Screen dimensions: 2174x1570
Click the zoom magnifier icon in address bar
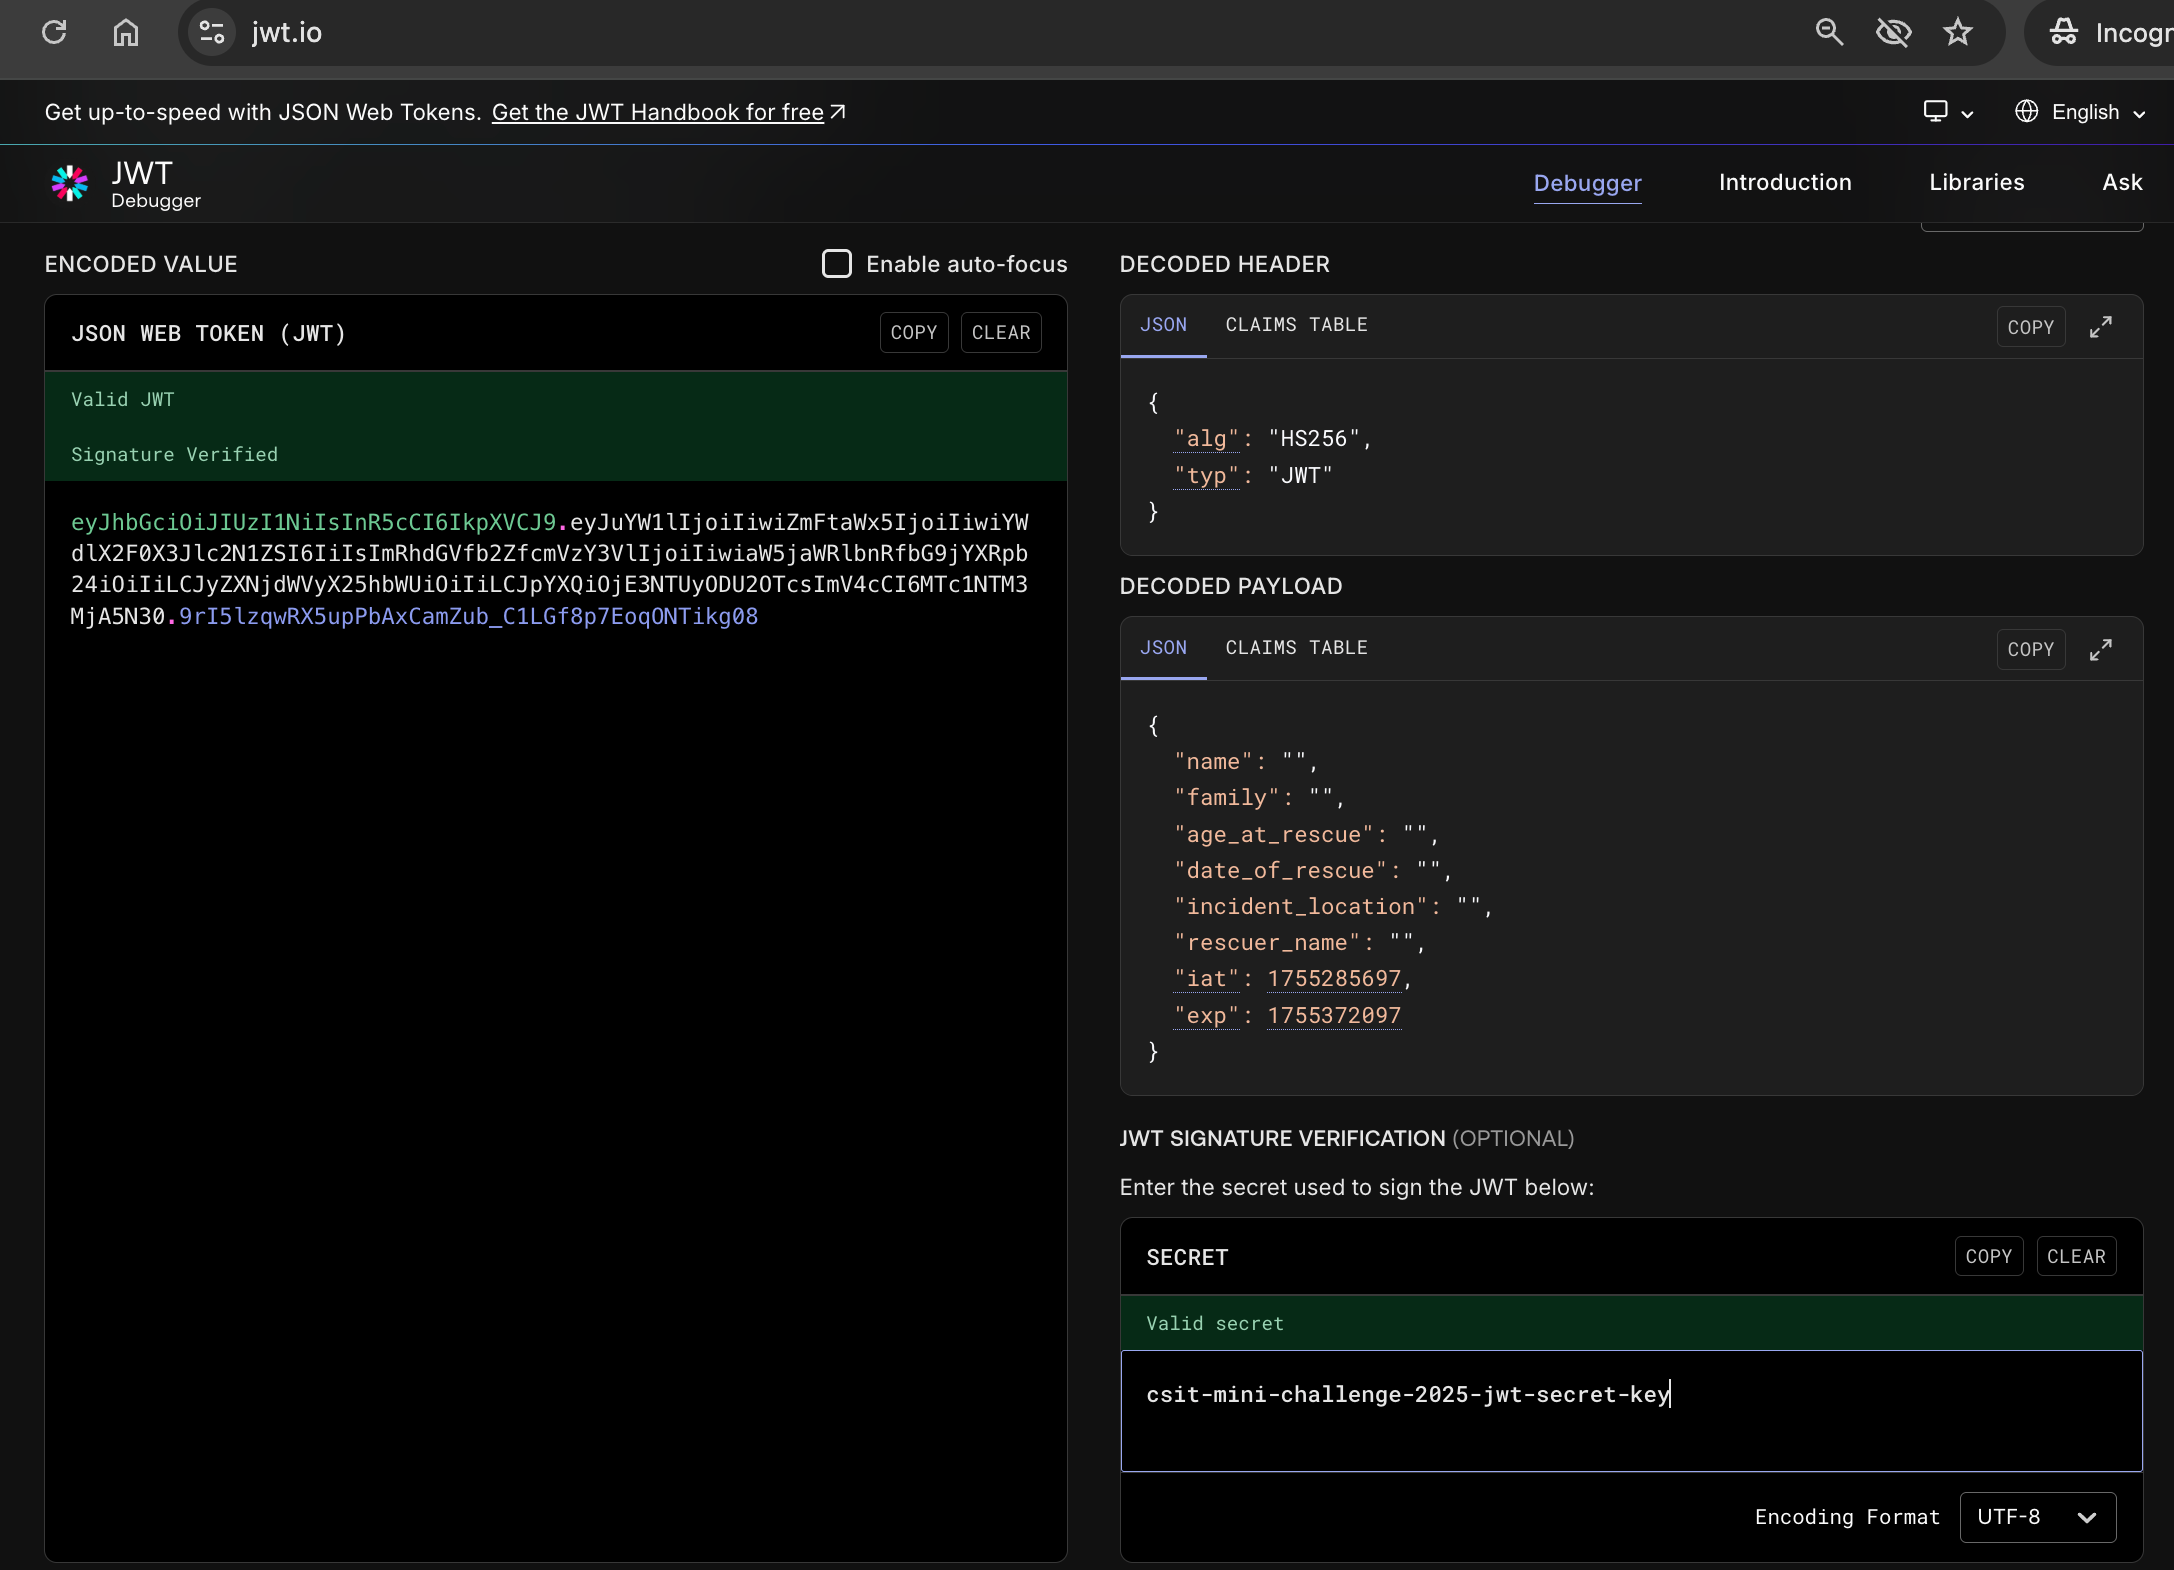tap(1829, 32)
